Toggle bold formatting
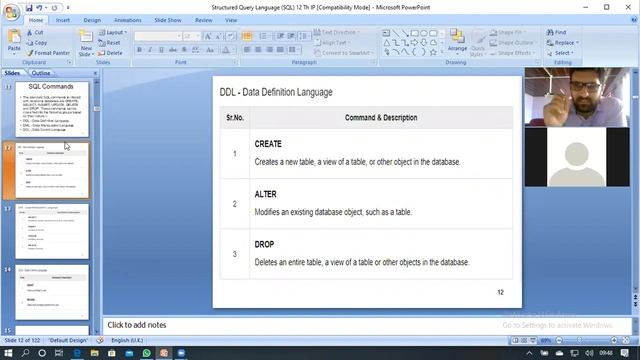The image size is (640, 360). tap(140, 50)
